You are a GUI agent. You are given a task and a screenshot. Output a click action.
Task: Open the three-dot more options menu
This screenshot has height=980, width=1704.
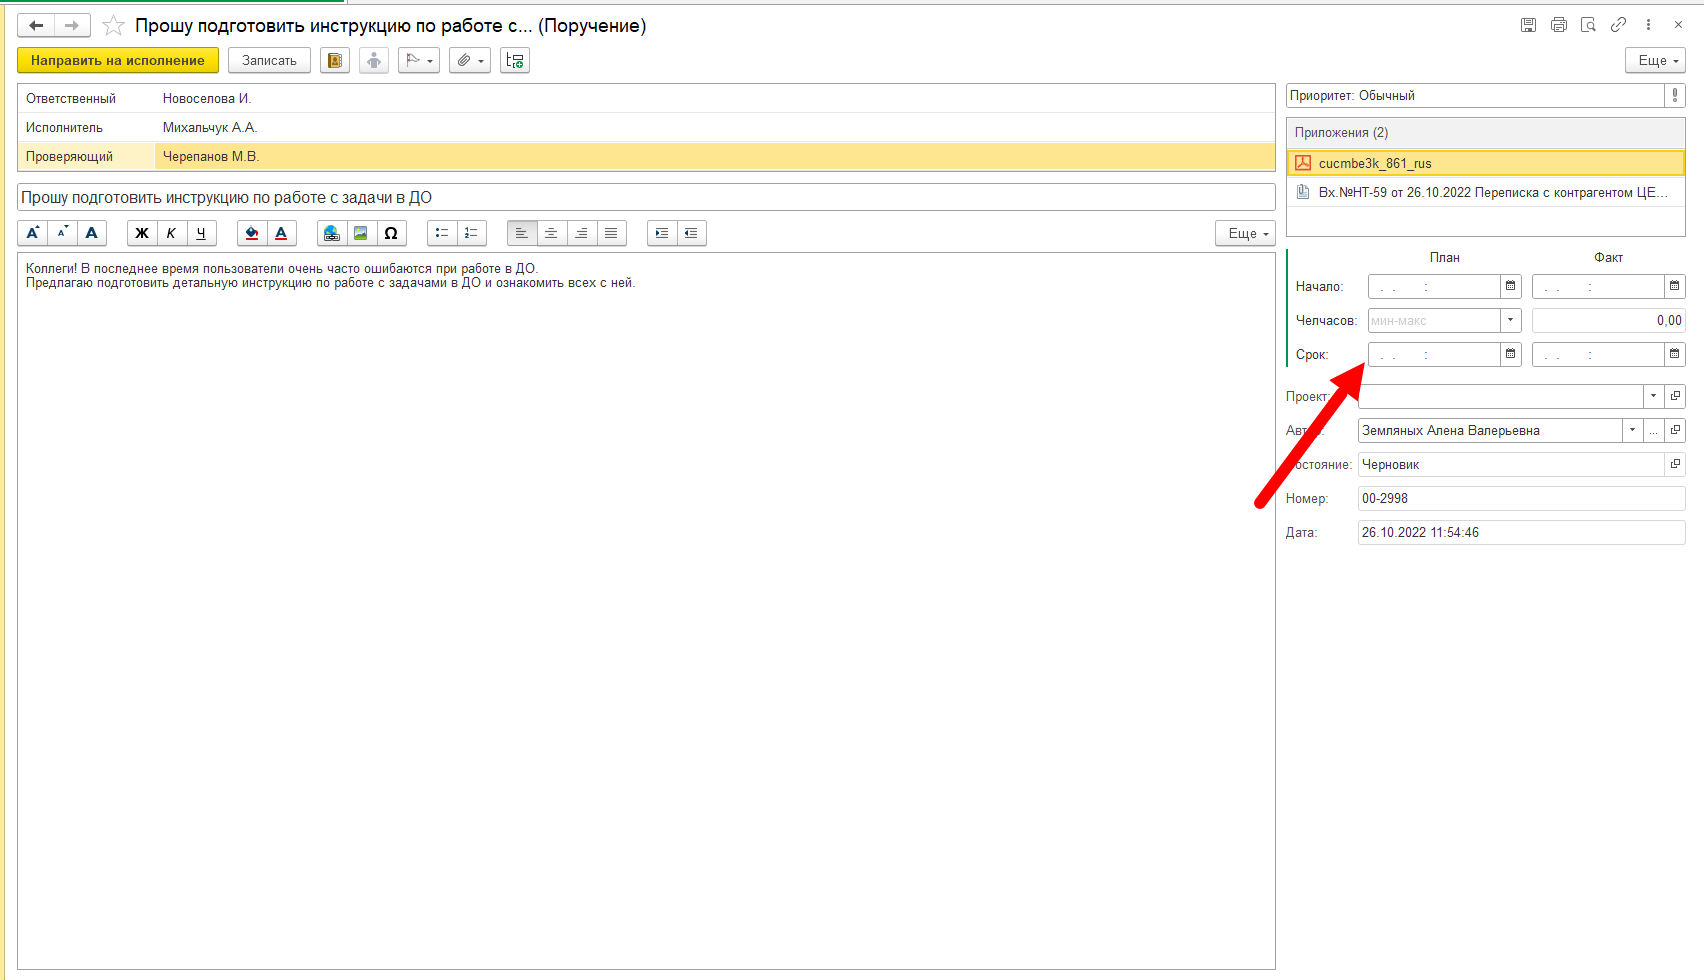pyautogui.click(x=1648, y=25)
